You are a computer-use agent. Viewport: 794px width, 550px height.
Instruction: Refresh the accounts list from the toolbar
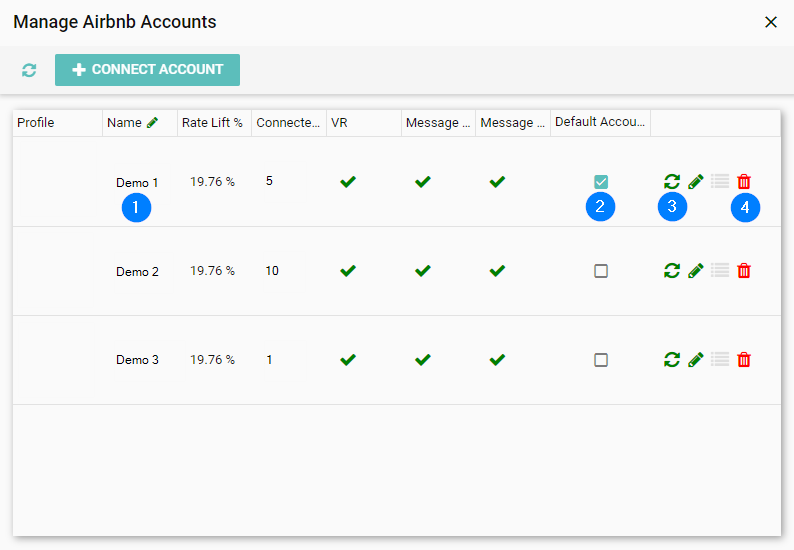(x=29, y=70)
